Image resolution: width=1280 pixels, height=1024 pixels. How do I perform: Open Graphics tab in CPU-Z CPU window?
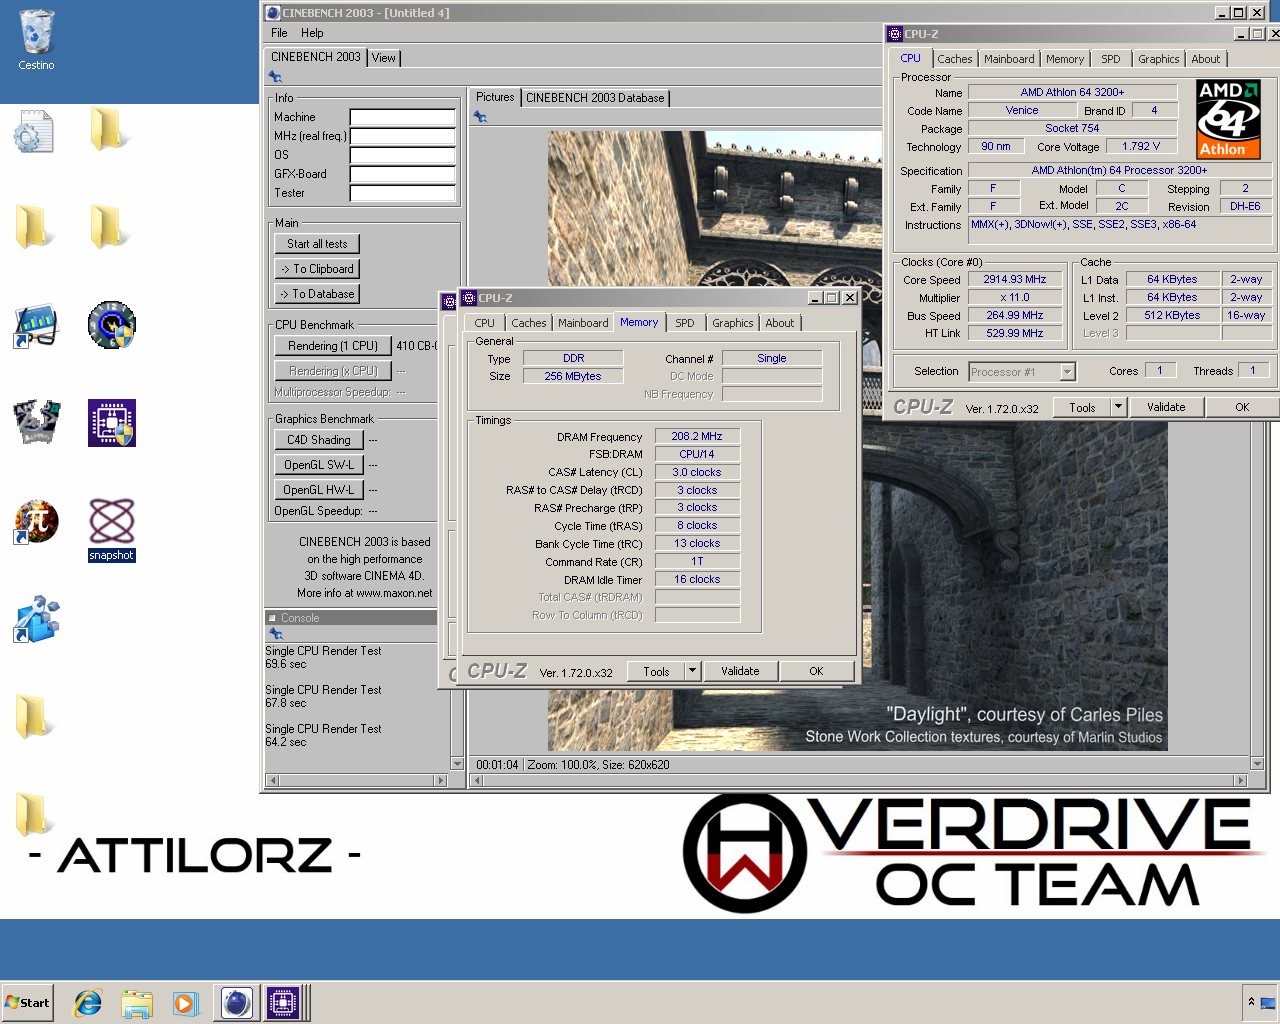(x=1159, y=59)
